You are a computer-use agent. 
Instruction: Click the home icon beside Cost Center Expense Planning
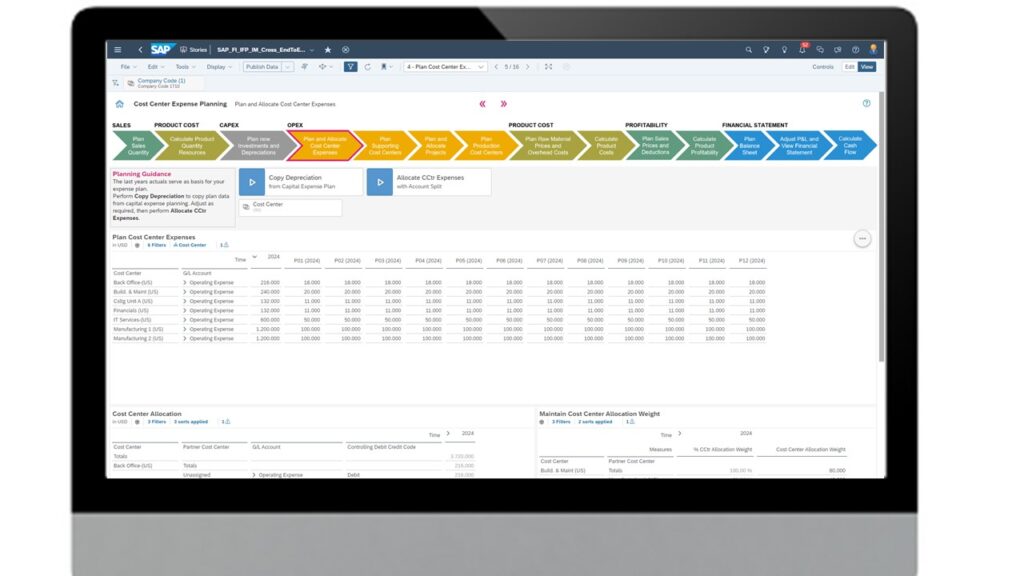click(120, 103)
